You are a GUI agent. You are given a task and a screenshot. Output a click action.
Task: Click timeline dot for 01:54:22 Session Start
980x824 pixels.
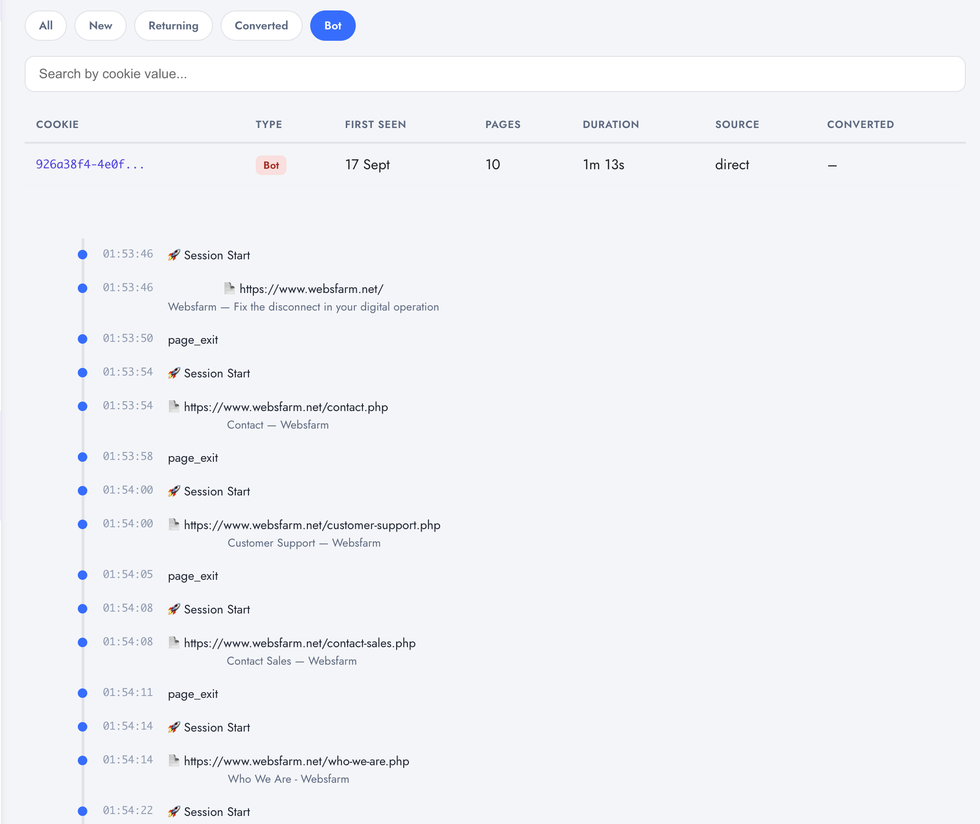82,811
